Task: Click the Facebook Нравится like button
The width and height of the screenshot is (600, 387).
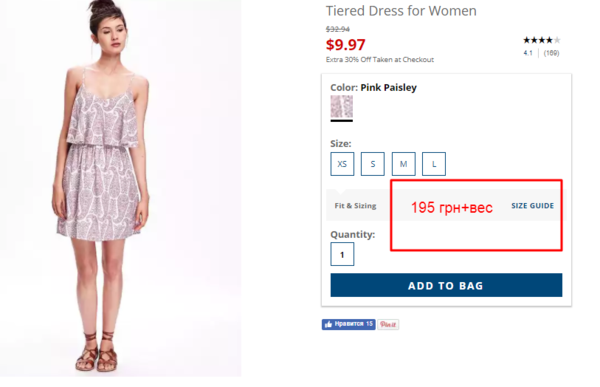Action: click(x=348, y=324)
